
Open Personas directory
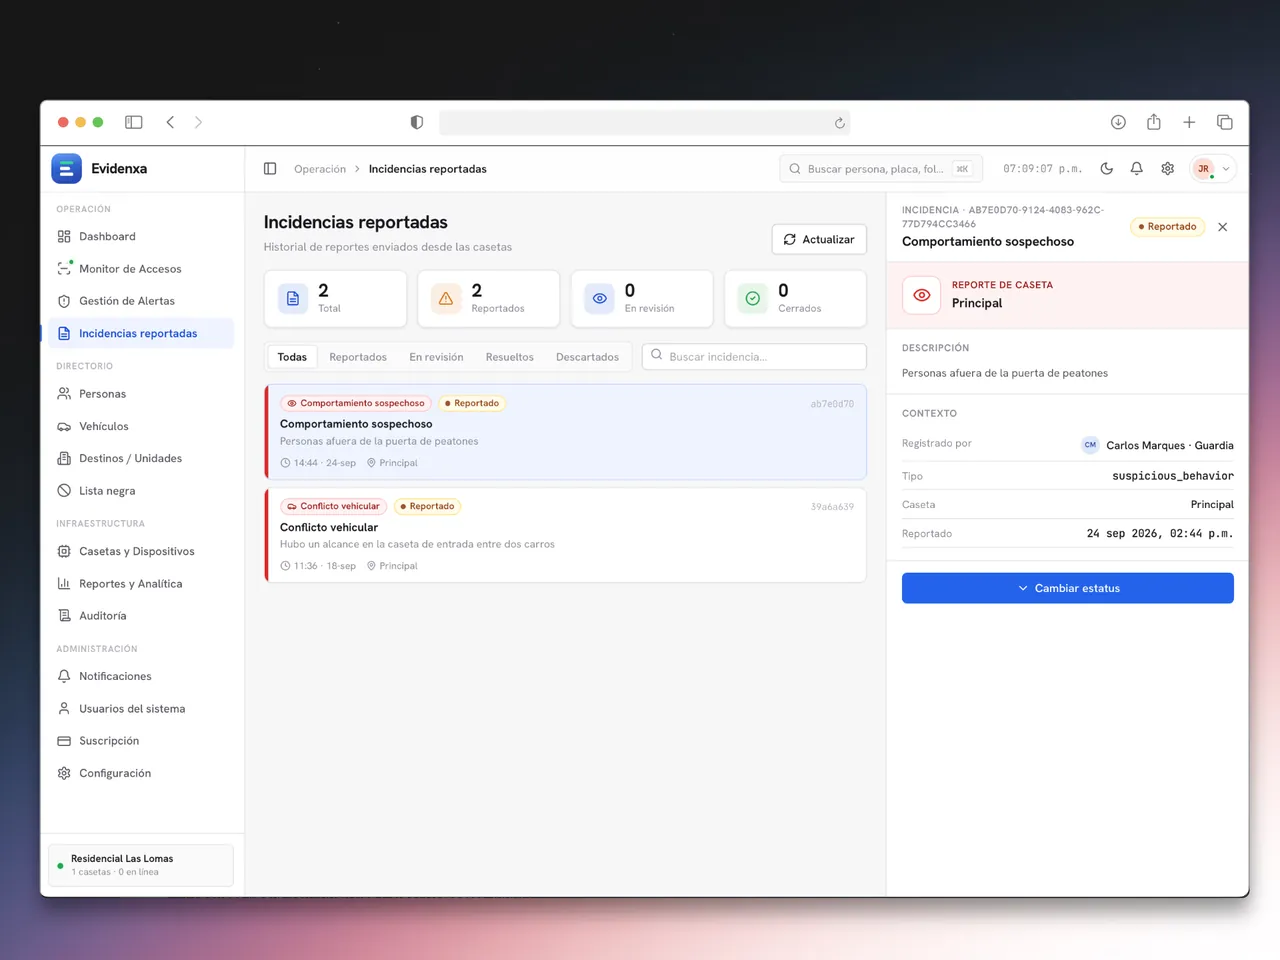(x=141, y=394)
